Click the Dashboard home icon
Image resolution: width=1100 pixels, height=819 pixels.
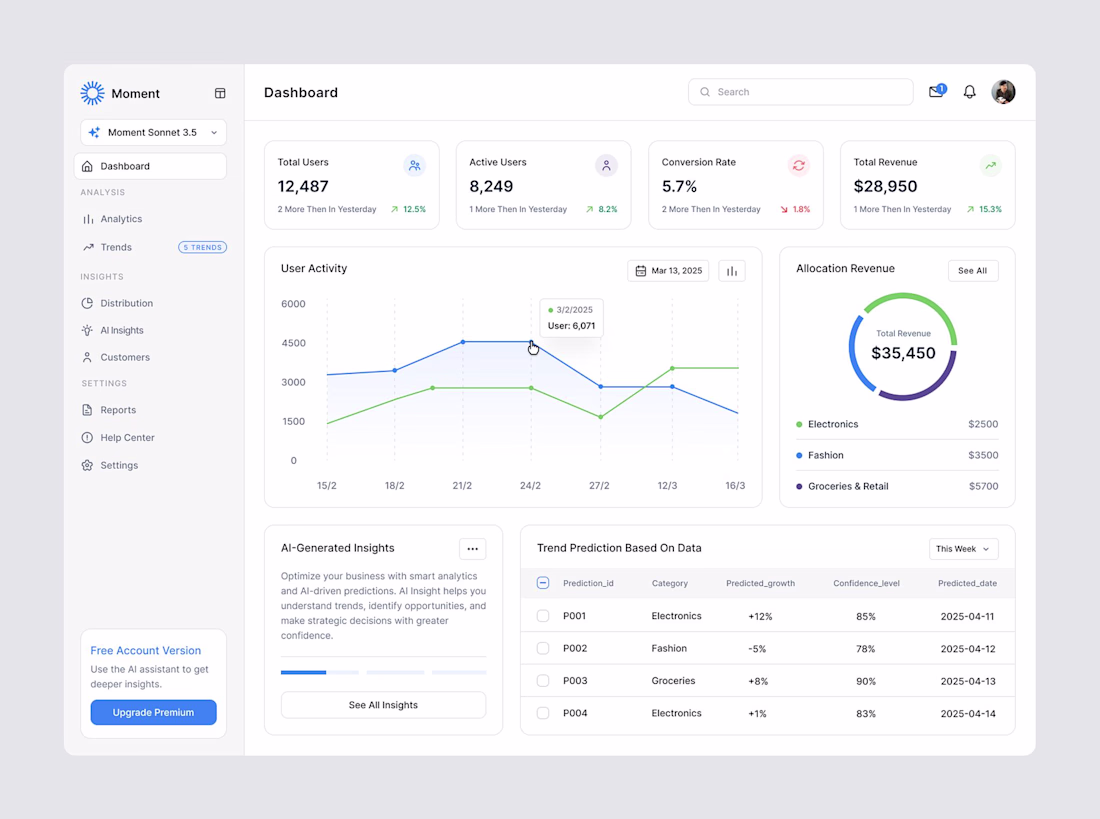pyautogui.click(x=87, y=166)
